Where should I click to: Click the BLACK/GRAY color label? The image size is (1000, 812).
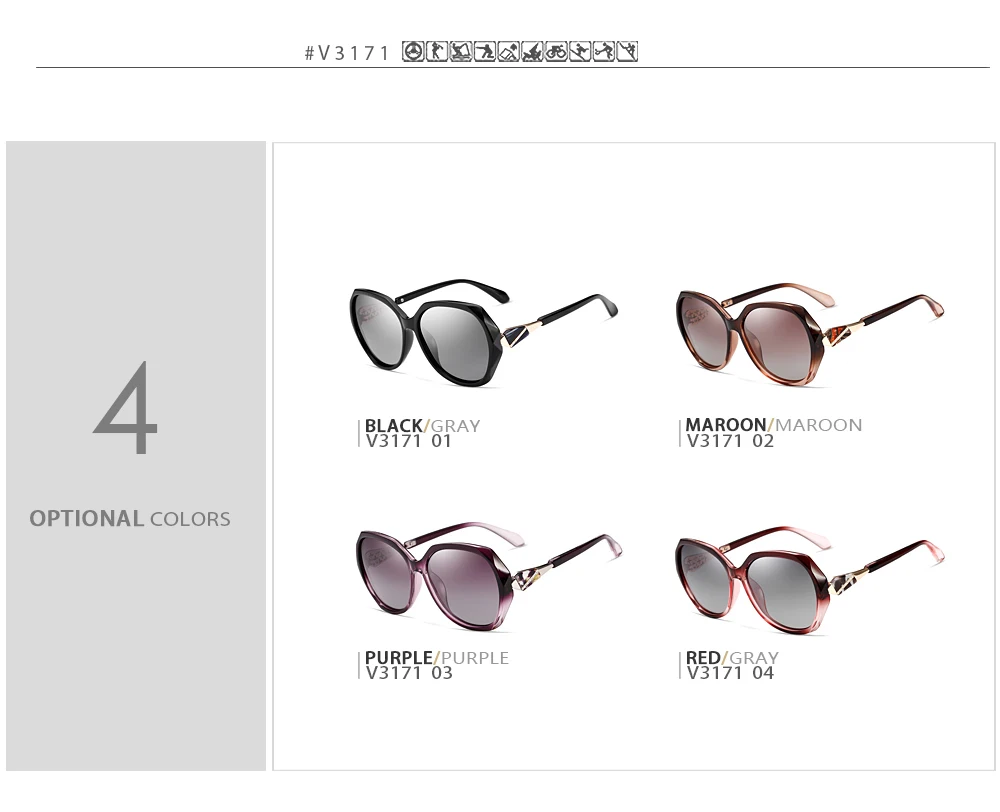coord(422,425)
